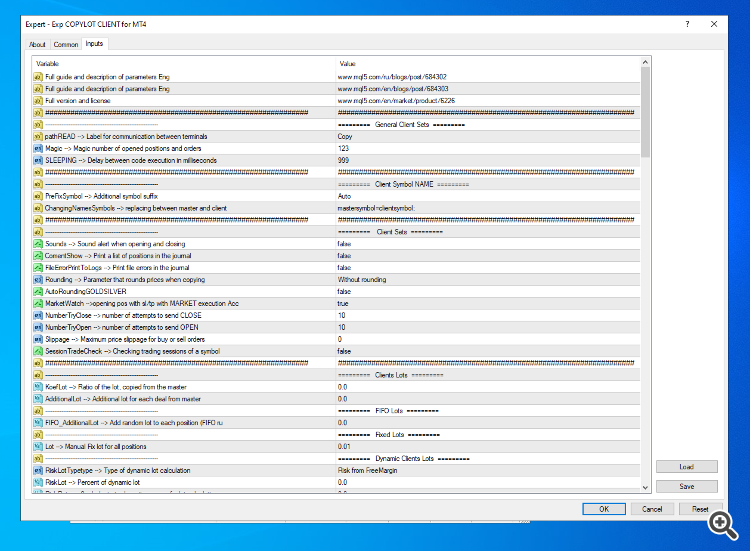Viewport: 750px width, 551px height.
Task: Select the 'Client Symbol NAME' separator text
Action: tap(404, 185)
